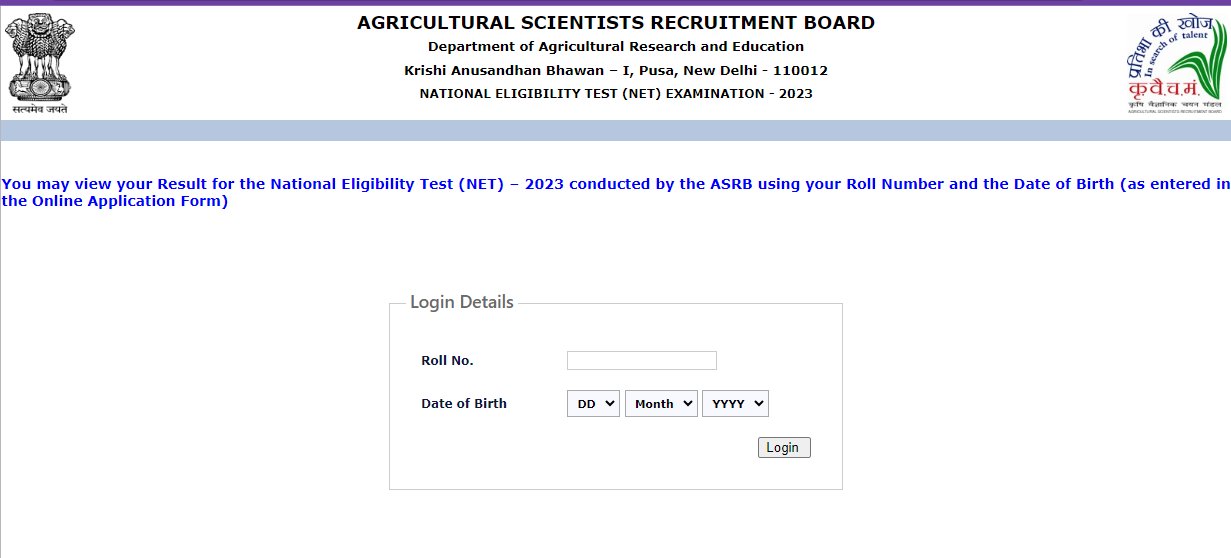Image resolution: width=1231 pixels, height=558 pixels.
Task: Click the Date of Birth label
Action: [x=464, y=404]
